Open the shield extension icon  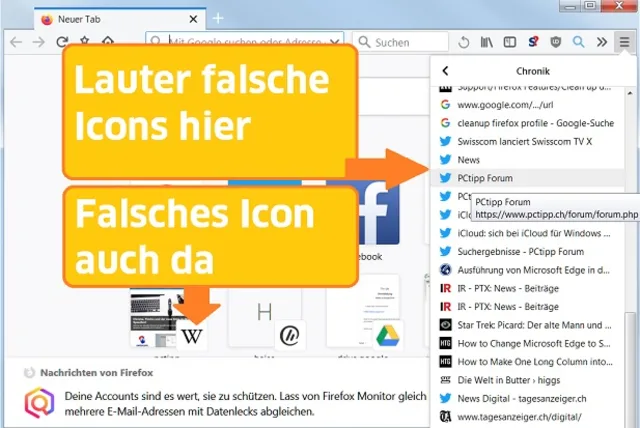coord(556,42)
